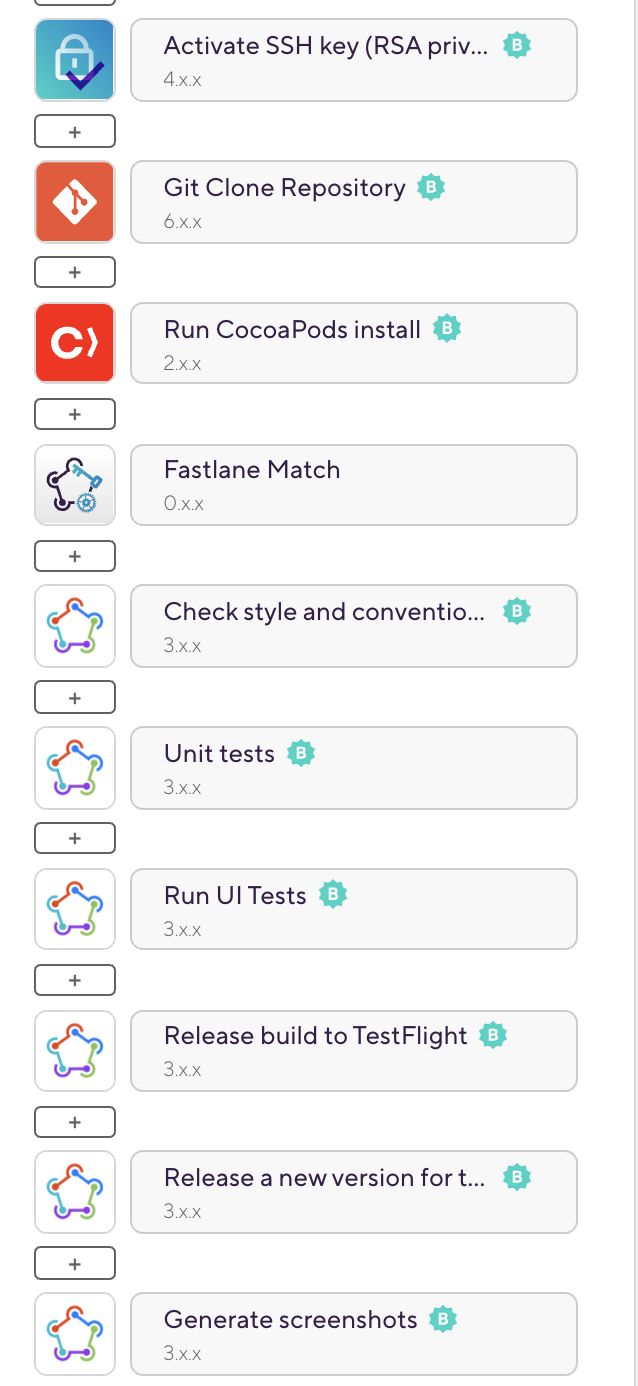Click the Git Clone Repository icon
This screenshot has width=638, height=1386.
pos(75,202)
